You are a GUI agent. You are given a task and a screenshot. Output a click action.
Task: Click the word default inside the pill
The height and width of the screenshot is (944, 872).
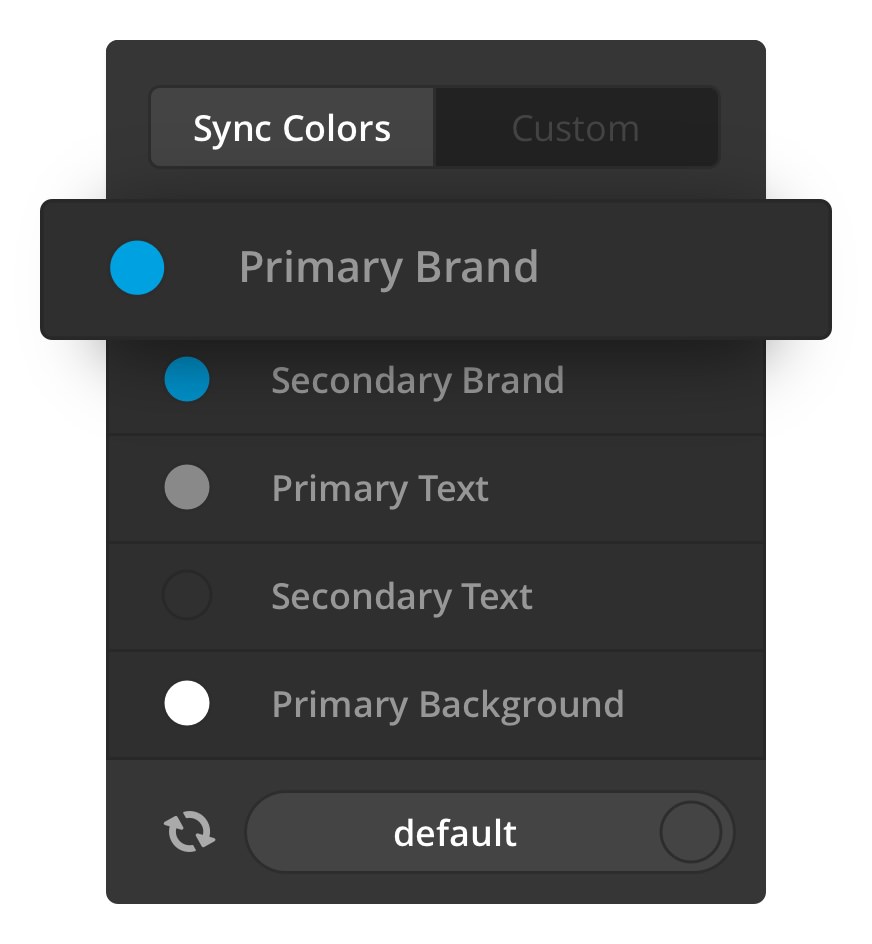click(455, 833)
